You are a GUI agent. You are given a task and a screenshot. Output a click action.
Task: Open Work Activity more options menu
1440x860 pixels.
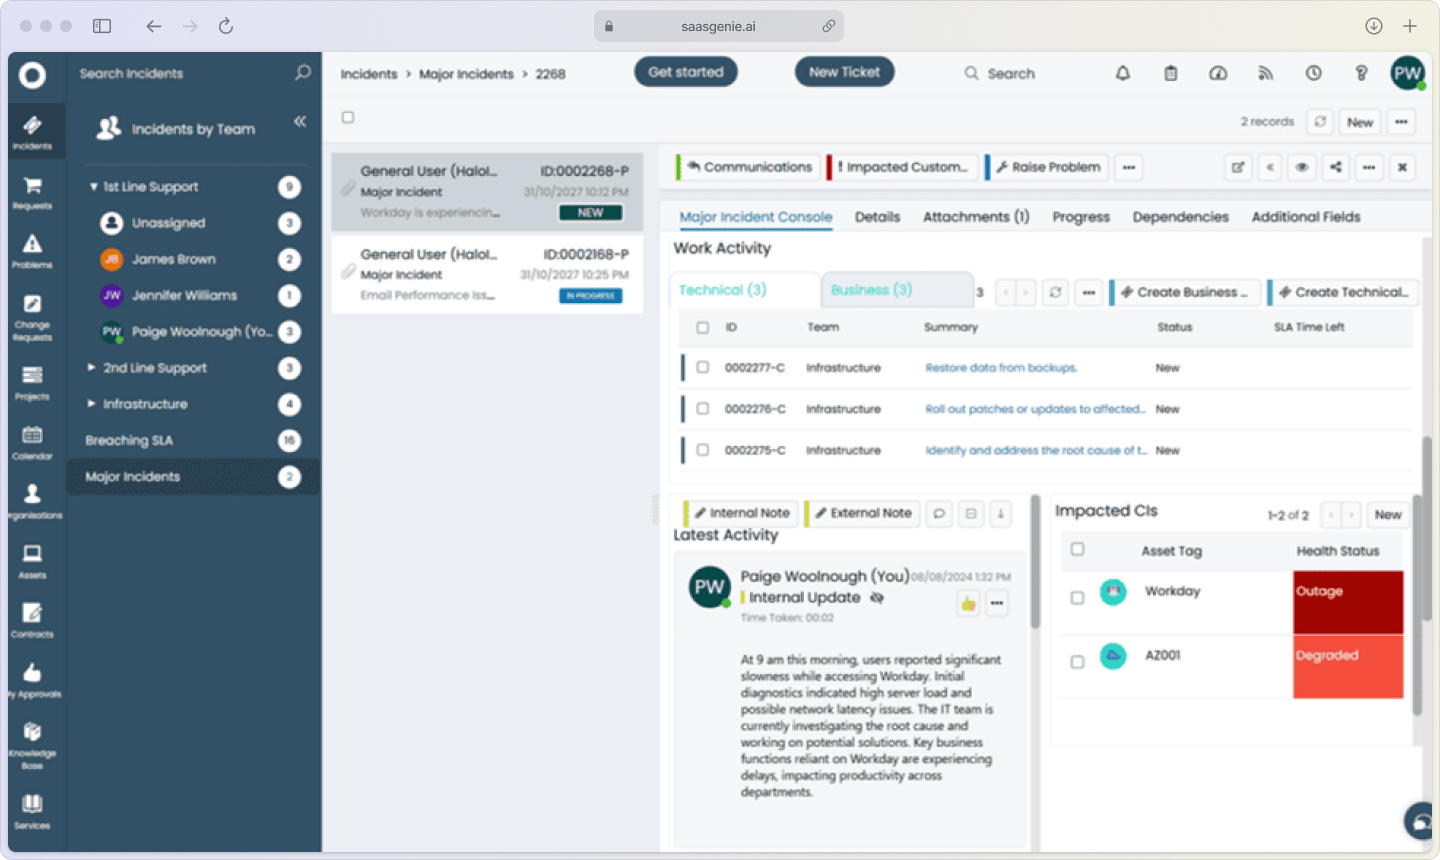coord(1089,292)
